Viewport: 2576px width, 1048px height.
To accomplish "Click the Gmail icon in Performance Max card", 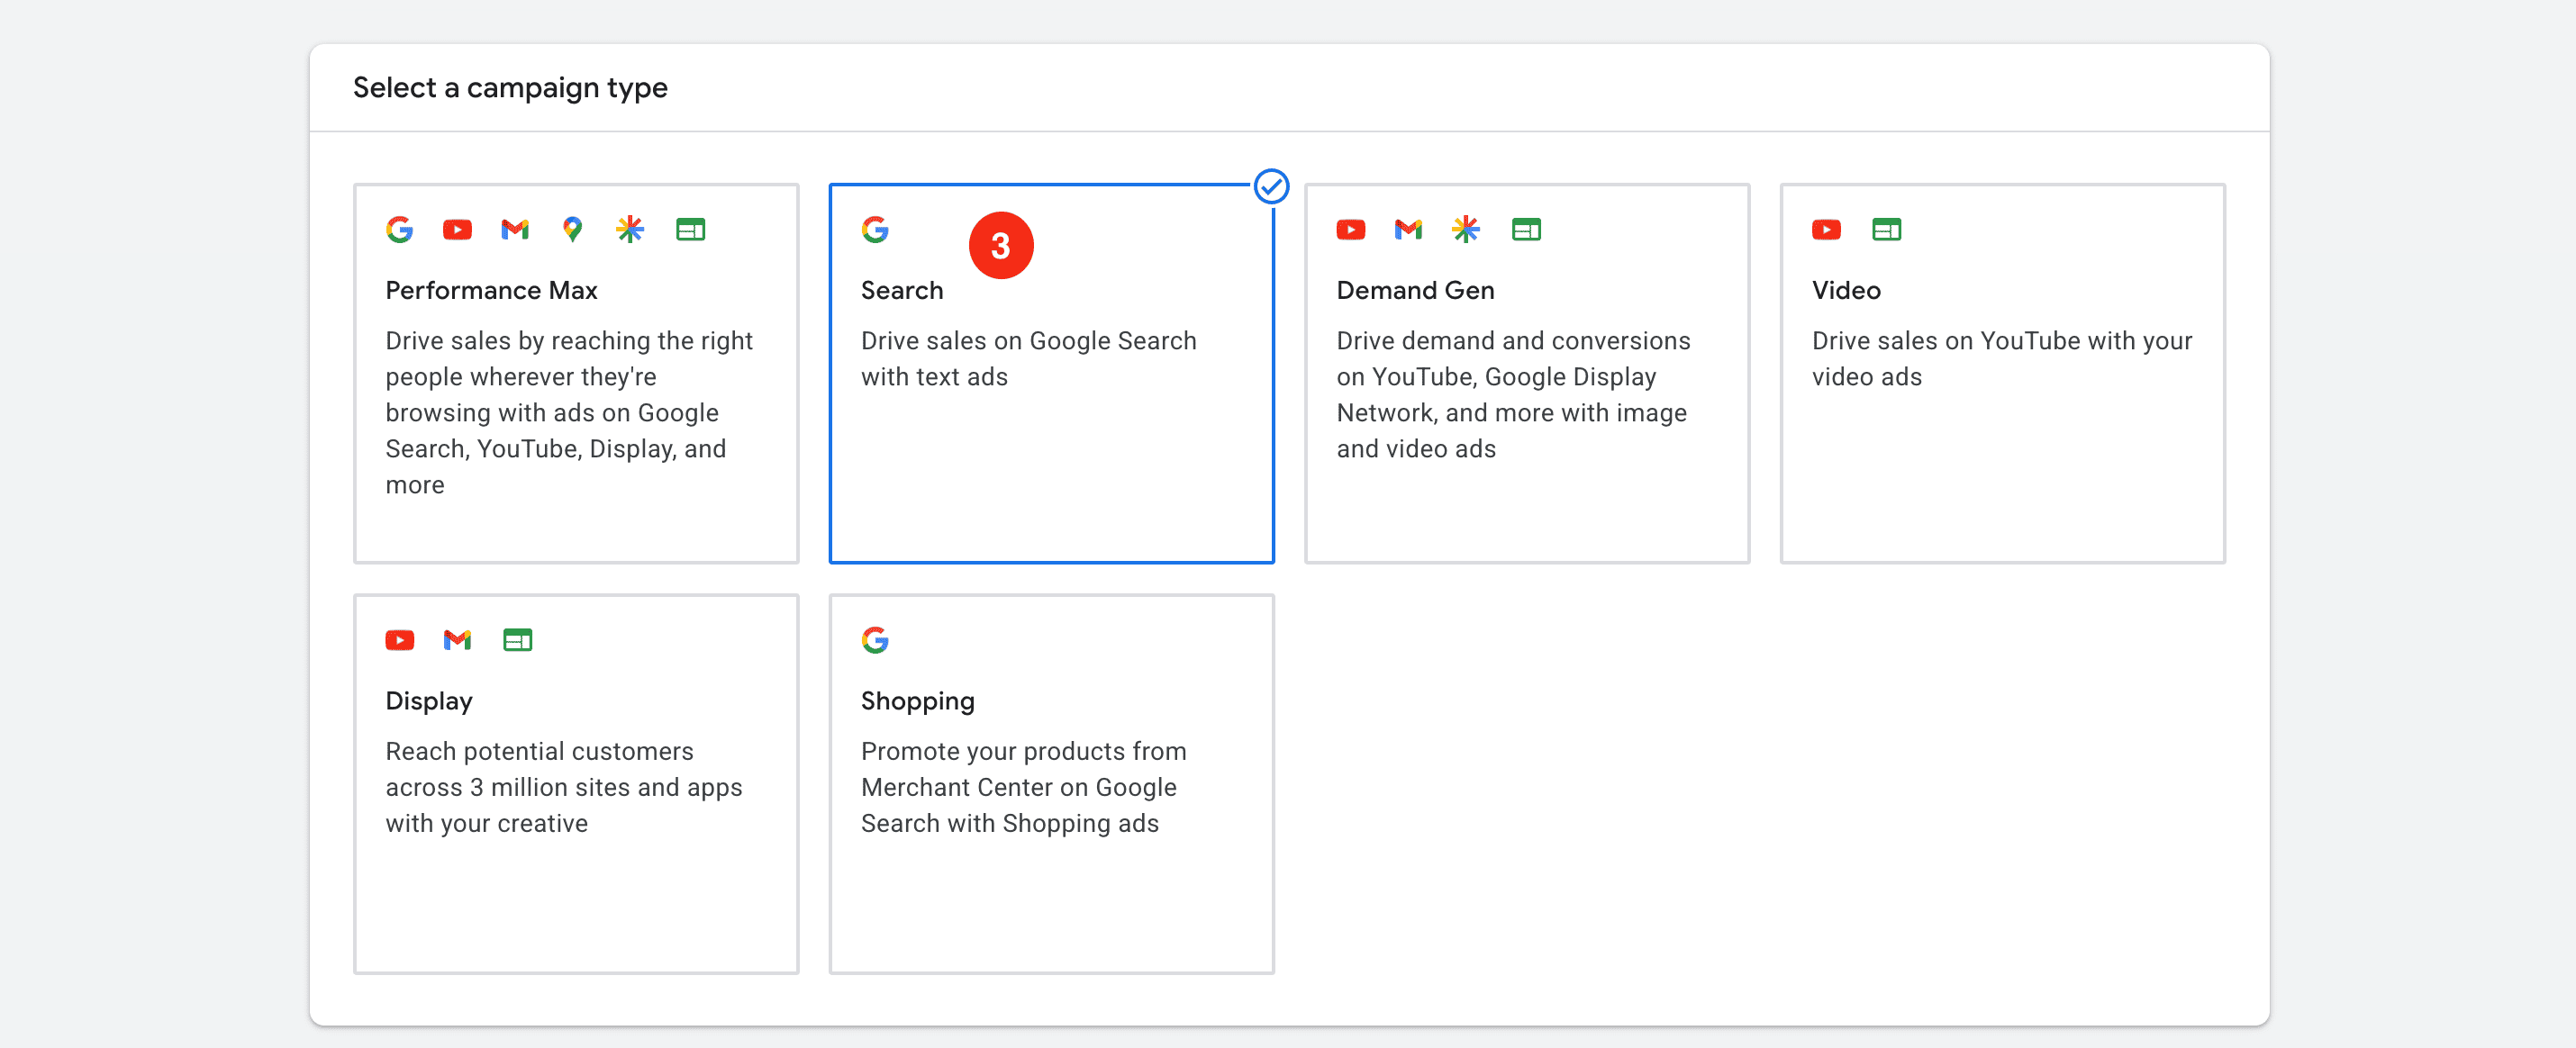I will coord(515,230).
